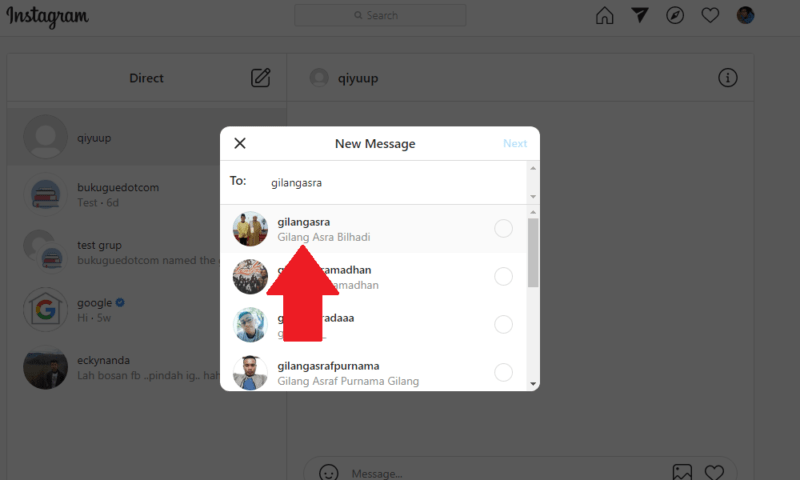Go to the Home feed icon
Screen dimensions: 800x480
605,15
